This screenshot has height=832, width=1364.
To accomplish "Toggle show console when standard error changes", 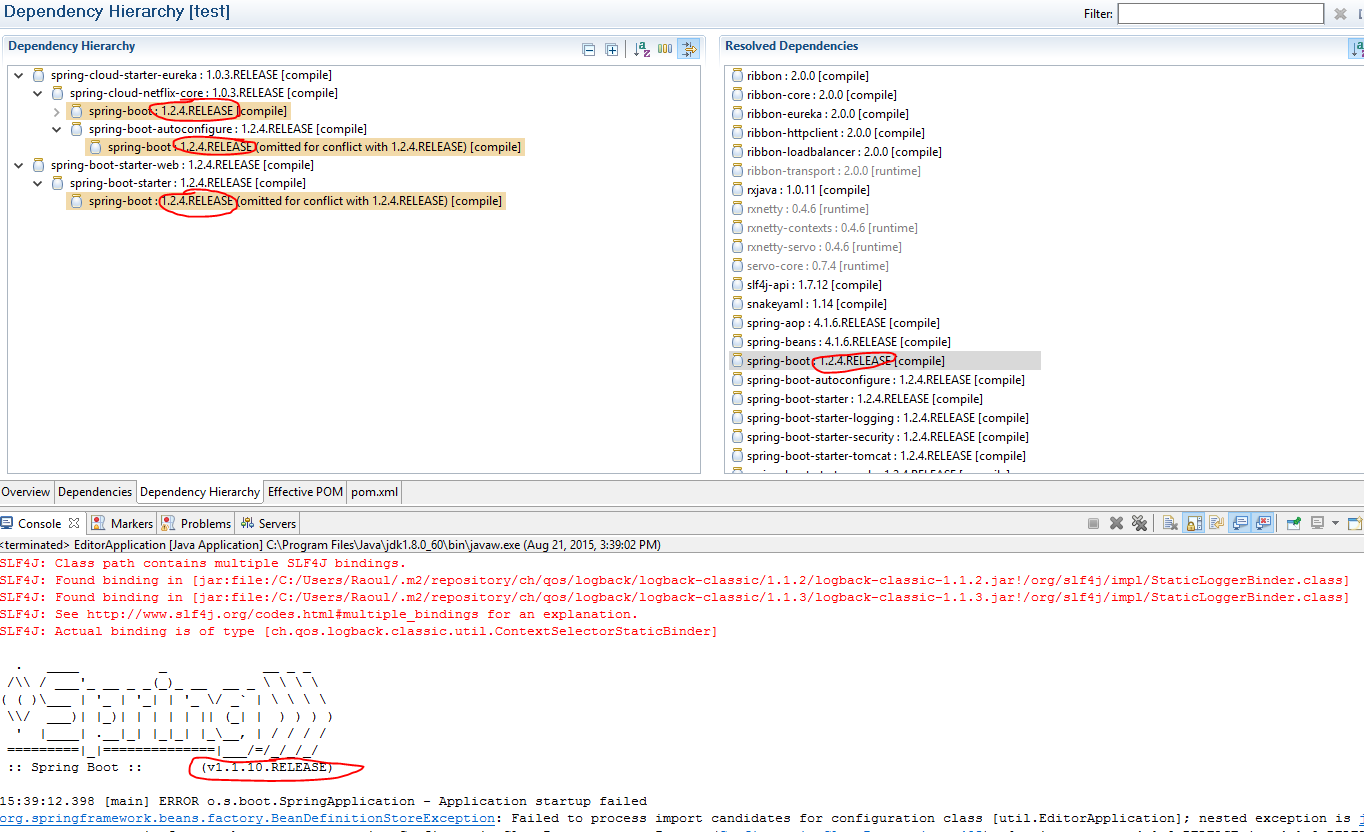I will tap(1263, 523).
